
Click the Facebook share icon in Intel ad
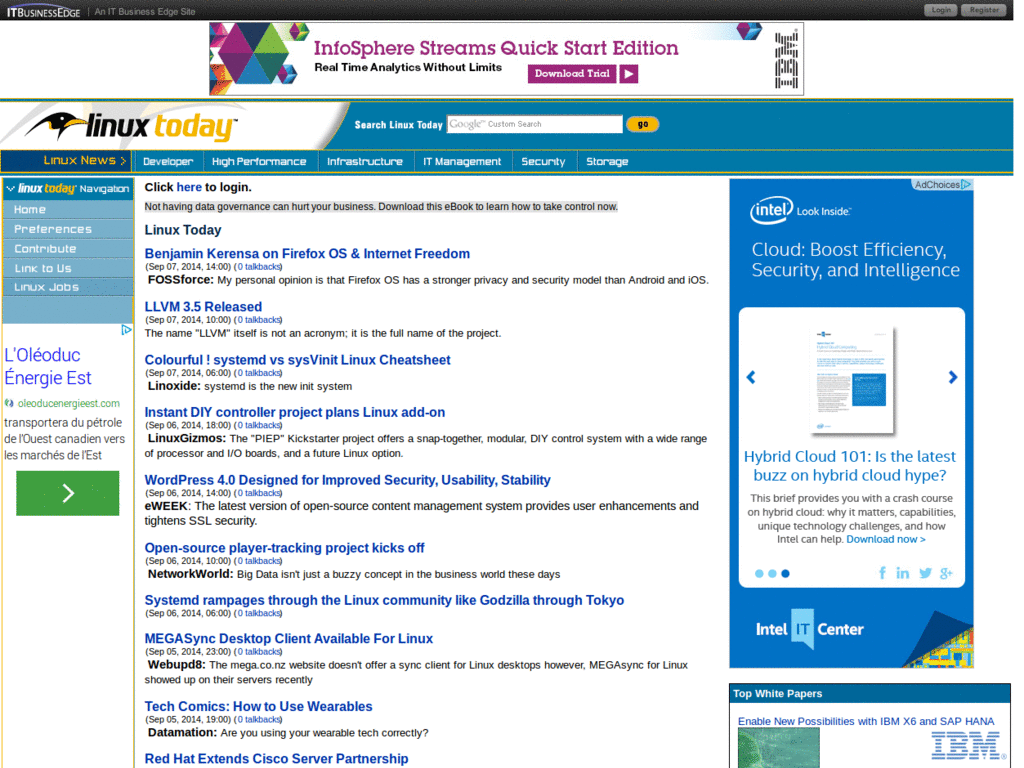tap(882, 573)
